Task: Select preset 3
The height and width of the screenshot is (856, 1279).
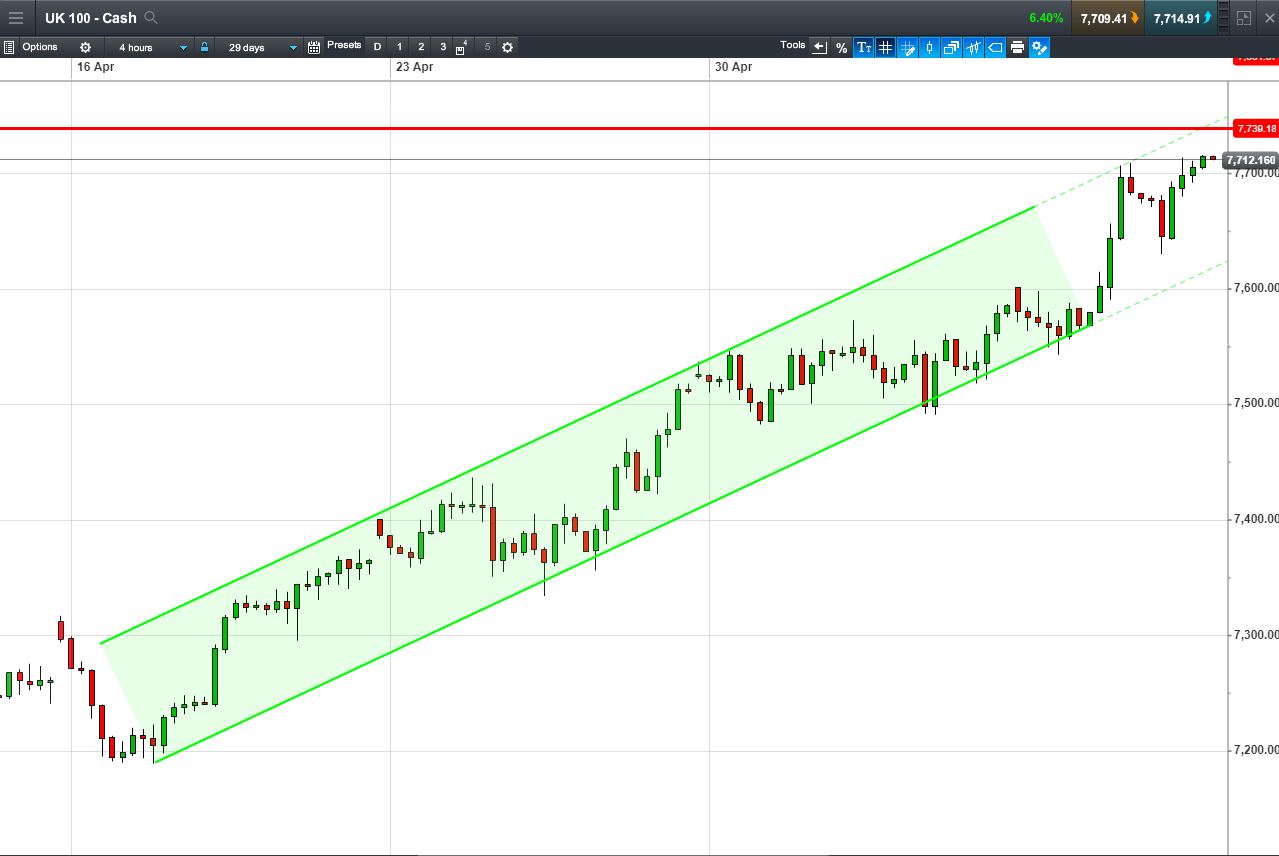Action: click(443, 47)
